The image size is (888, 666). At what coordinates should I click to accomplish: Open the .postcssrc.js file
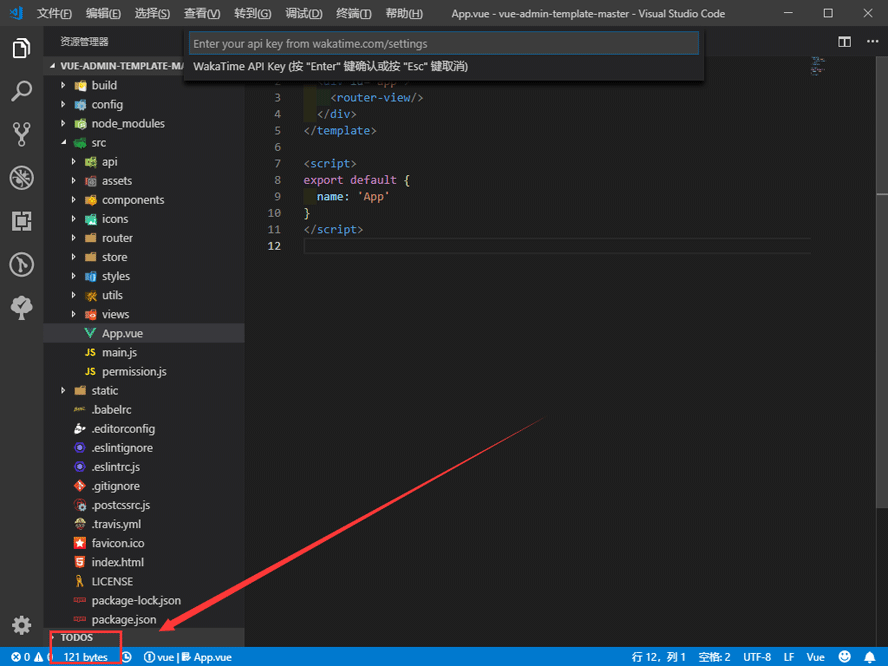144,505
